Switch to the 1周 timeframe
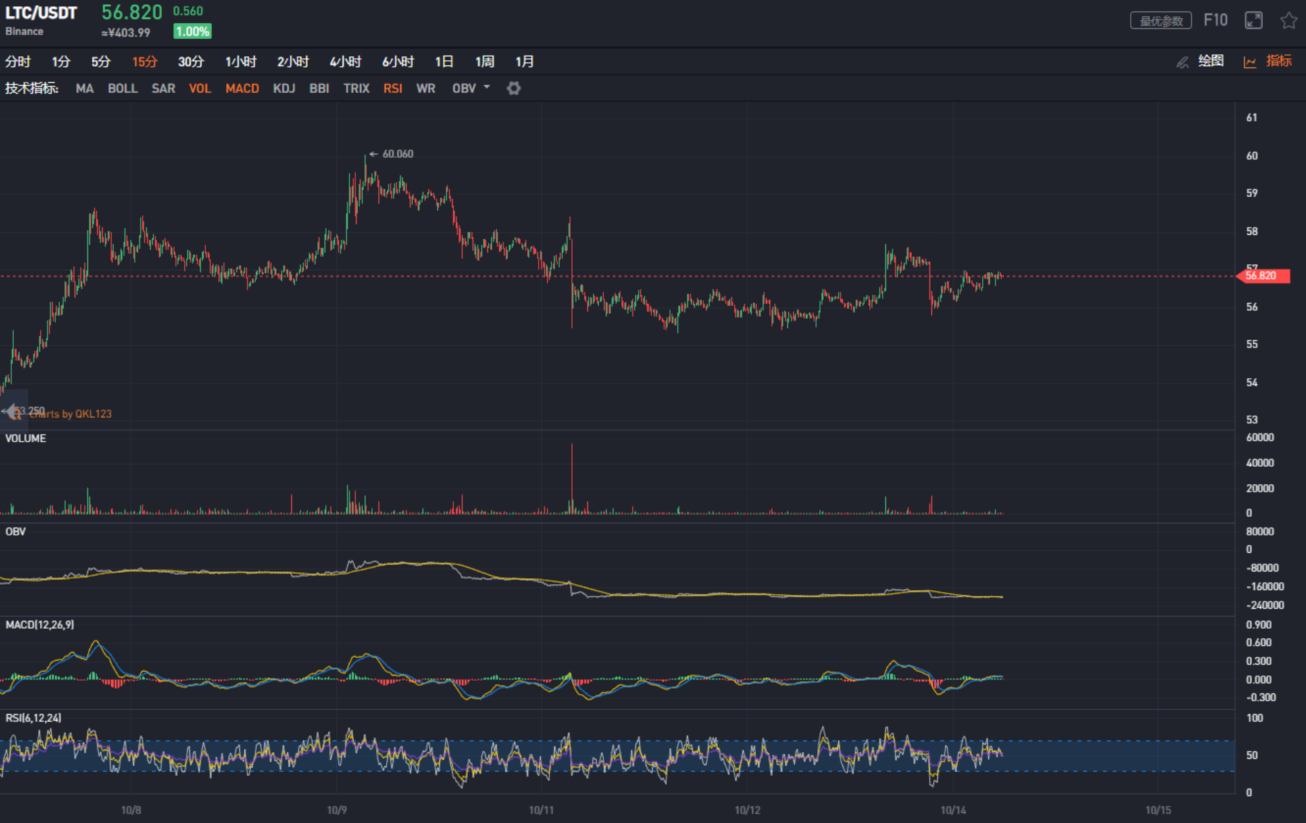The image size is (1306, 823). point(485,61)
